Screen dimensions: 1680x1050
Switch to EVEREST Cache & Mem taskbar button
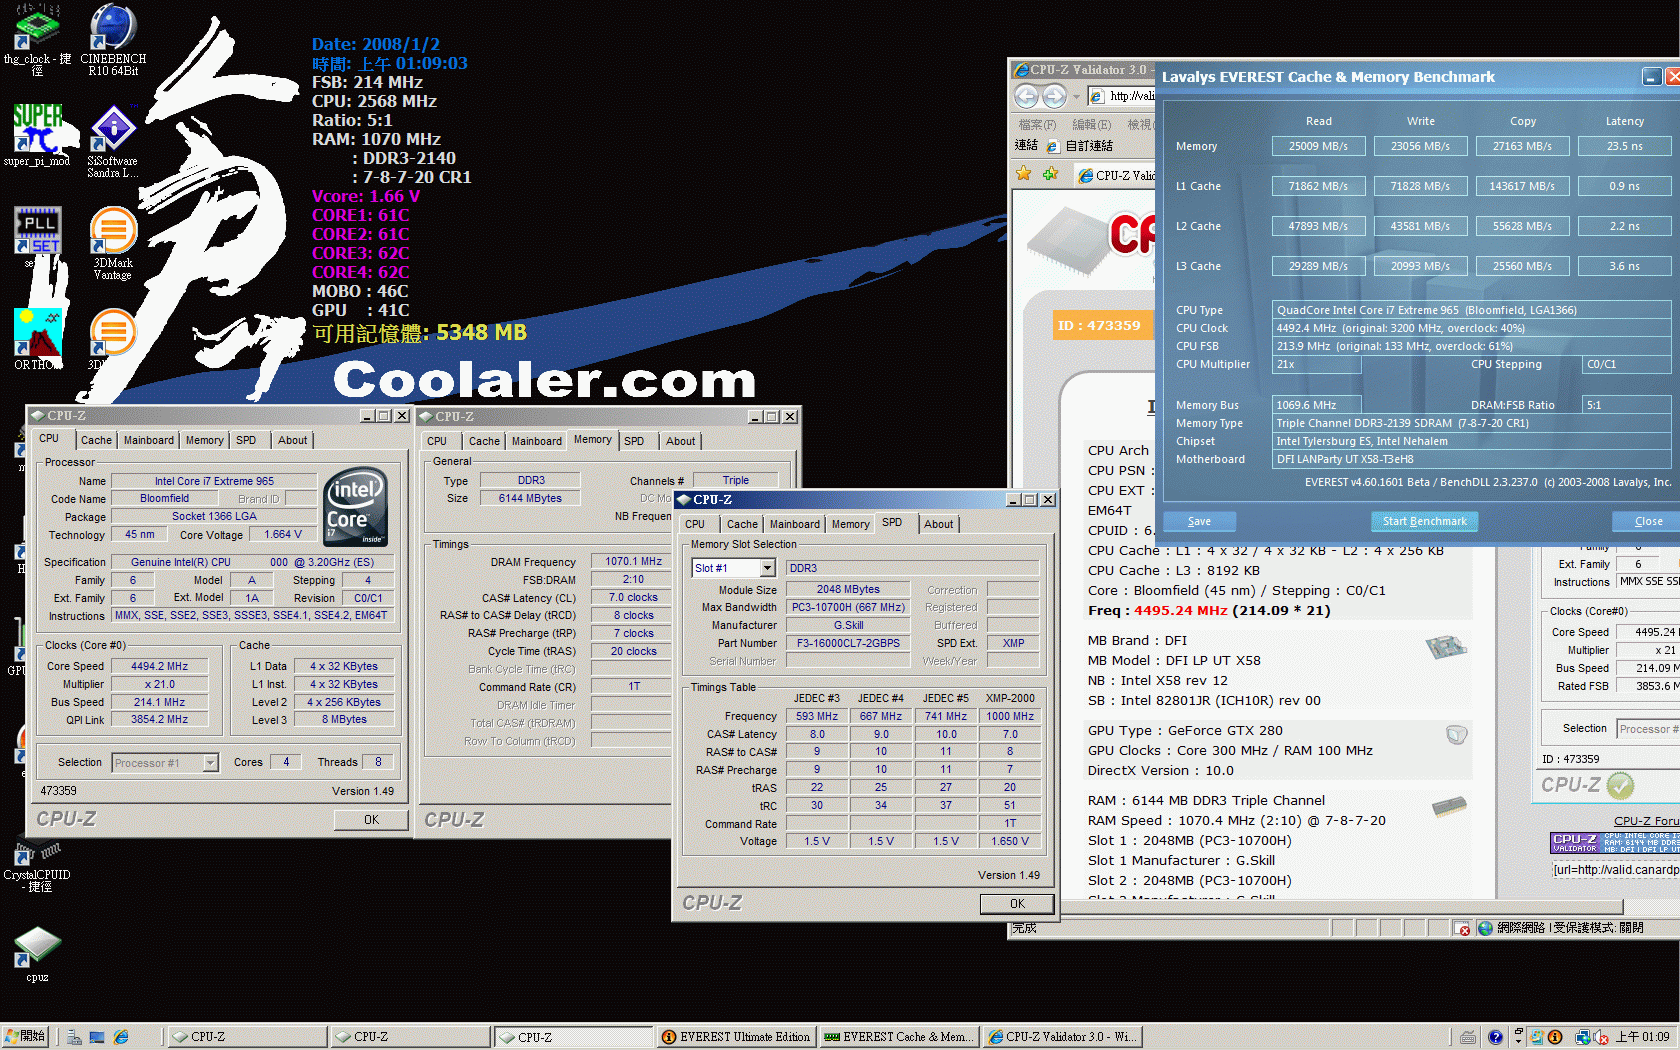click(x=898, y=1037)
